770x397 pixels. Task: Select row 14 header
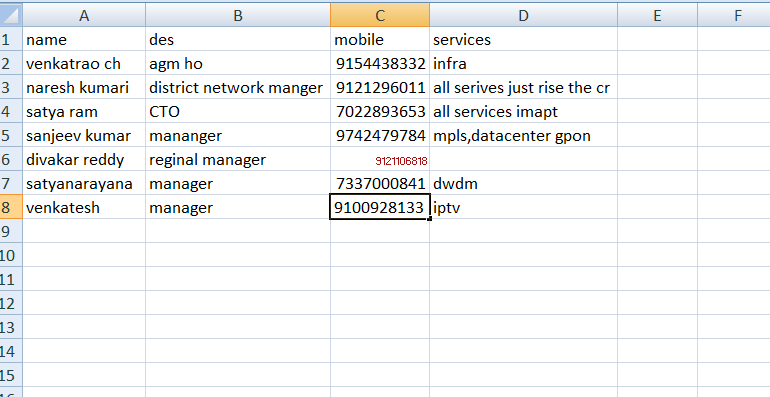(x=11, y=351)
